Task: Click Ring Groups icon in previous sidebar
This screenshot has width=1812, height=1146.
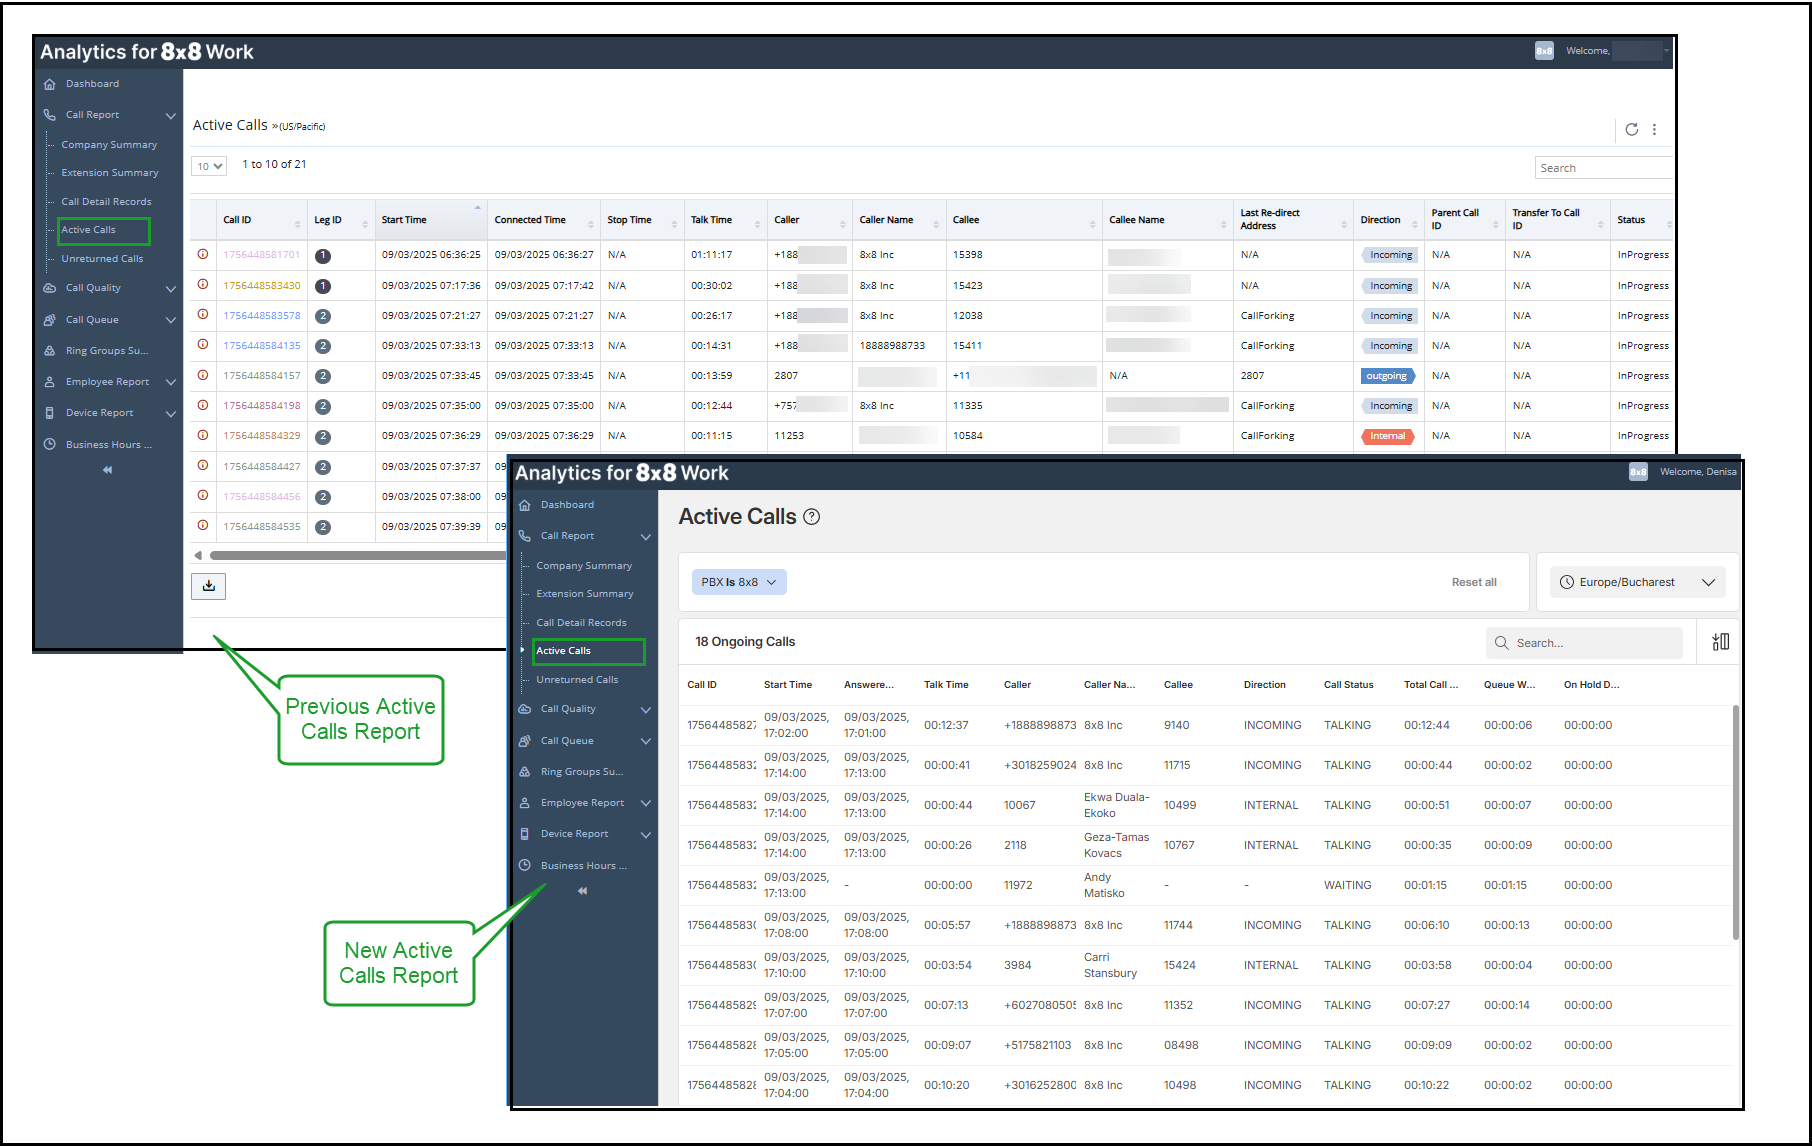Action: point(50,351)
